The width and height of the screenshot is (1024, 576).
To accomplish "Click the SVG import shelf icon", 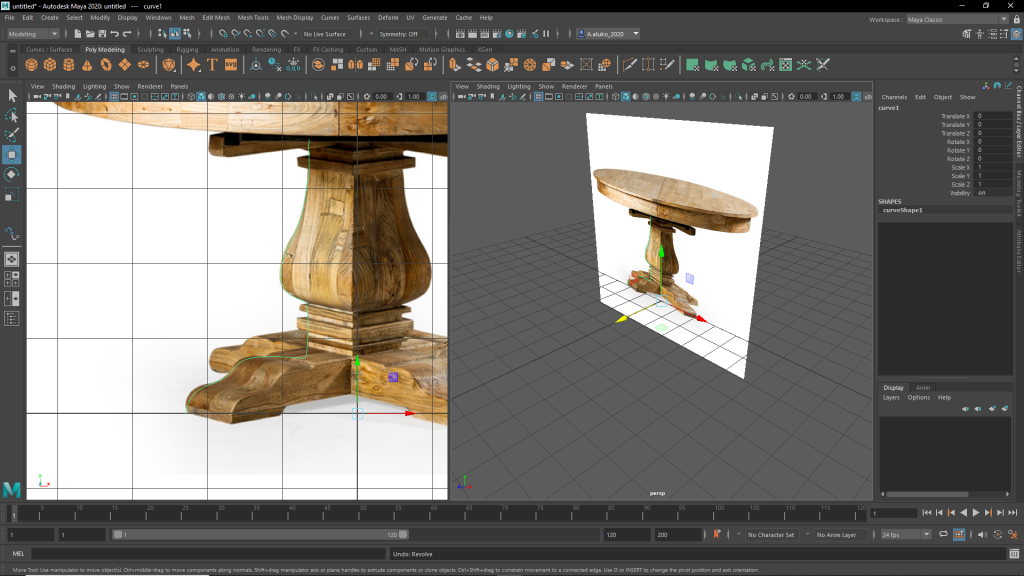I will pyautogui.click(x=231, y=65).
